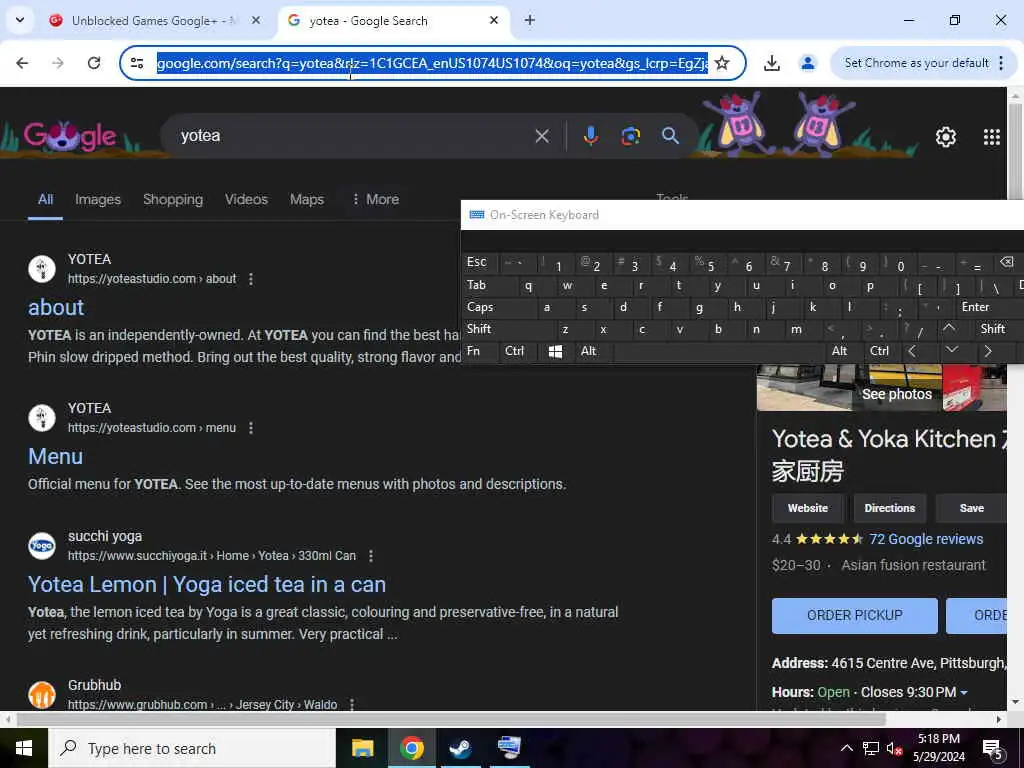Click the magnifier search icon
The height and width of the screenshot is (768, 1024).
tap(670, 136)
